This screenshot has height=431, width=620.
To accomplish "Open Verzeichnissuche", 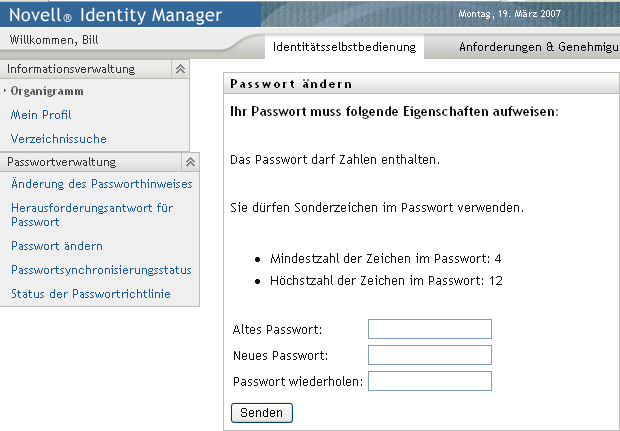I will click(59, 139).
